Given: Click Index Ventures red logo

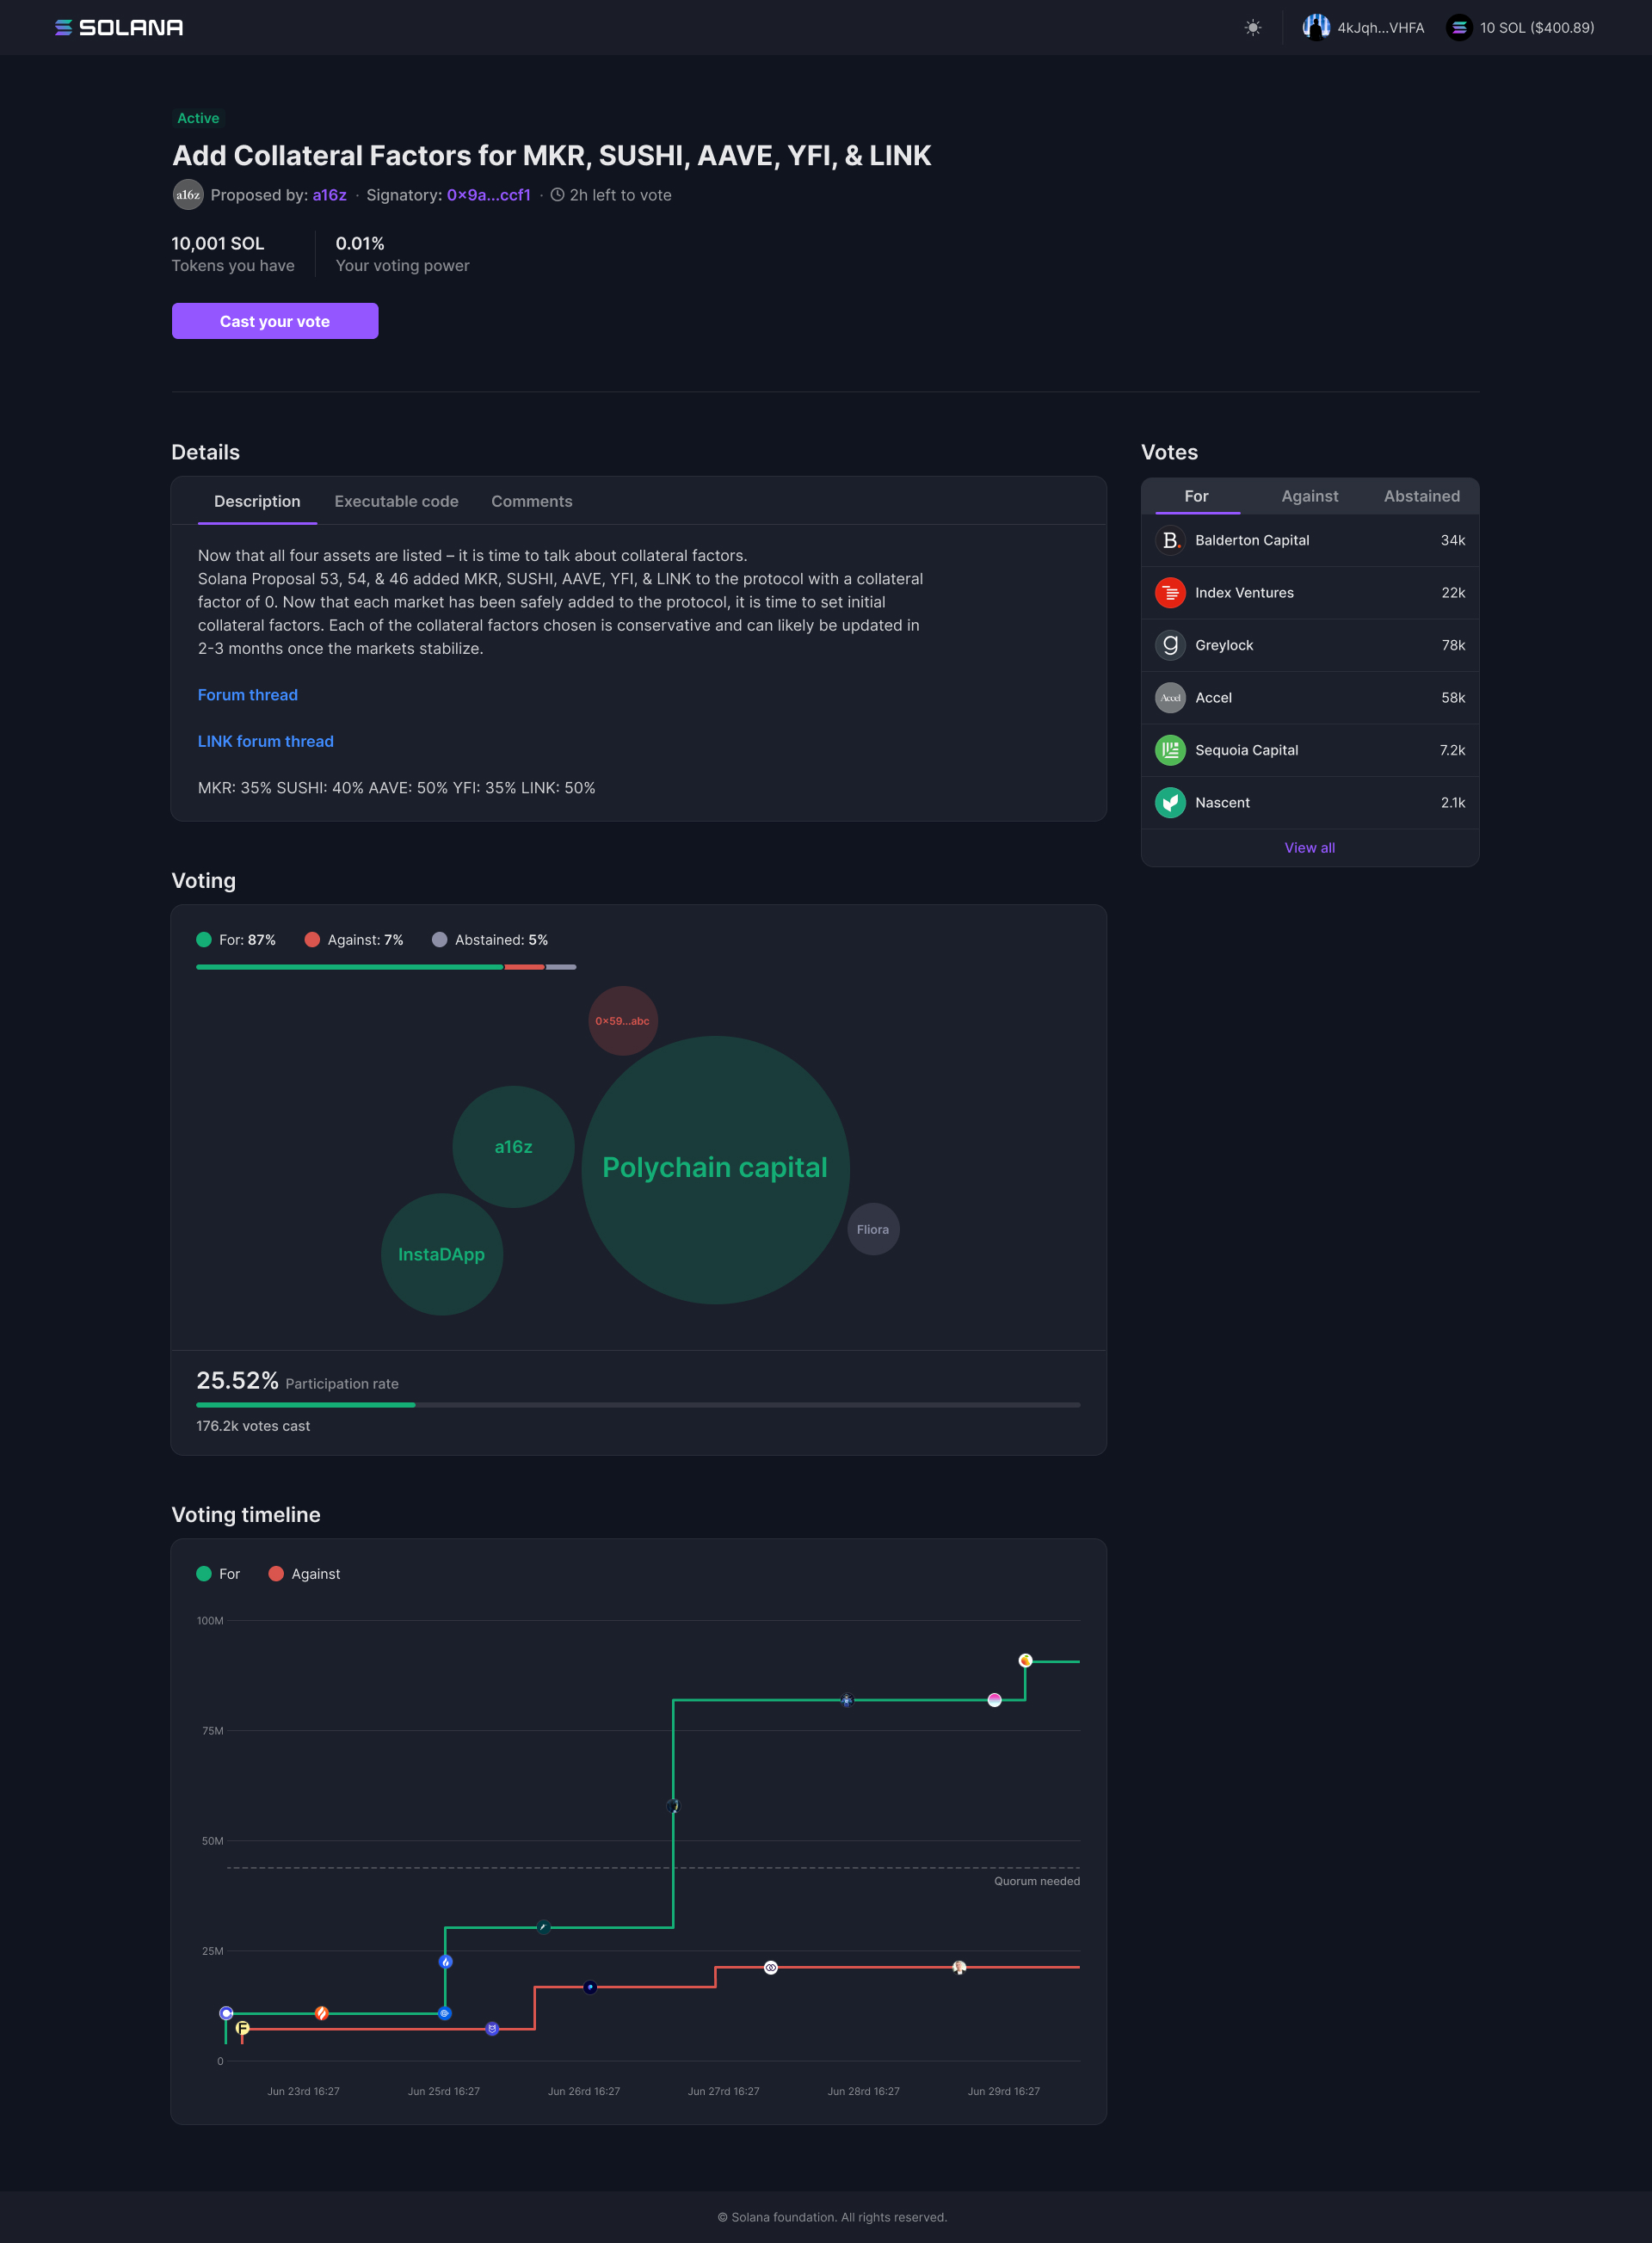Looking at the screenshot, I should point(1170,593).
